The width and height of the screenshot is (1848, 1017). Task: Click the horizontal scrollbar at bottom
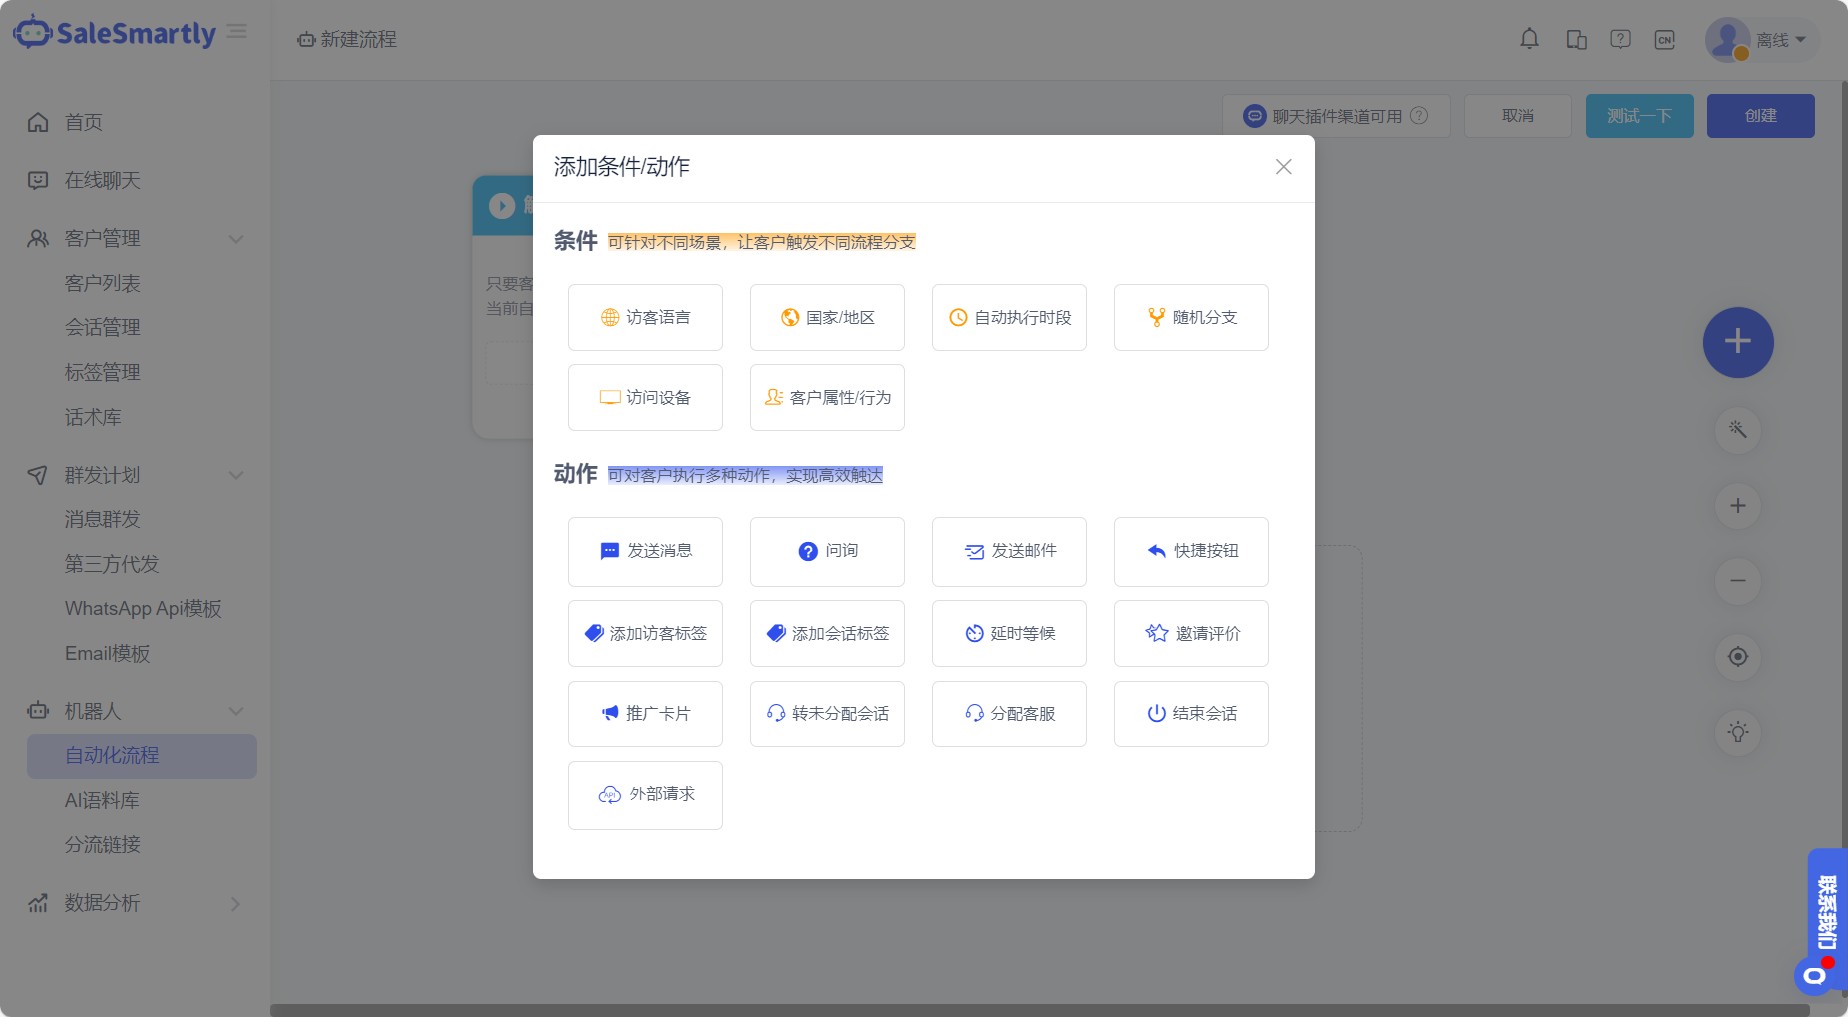1040,1010
